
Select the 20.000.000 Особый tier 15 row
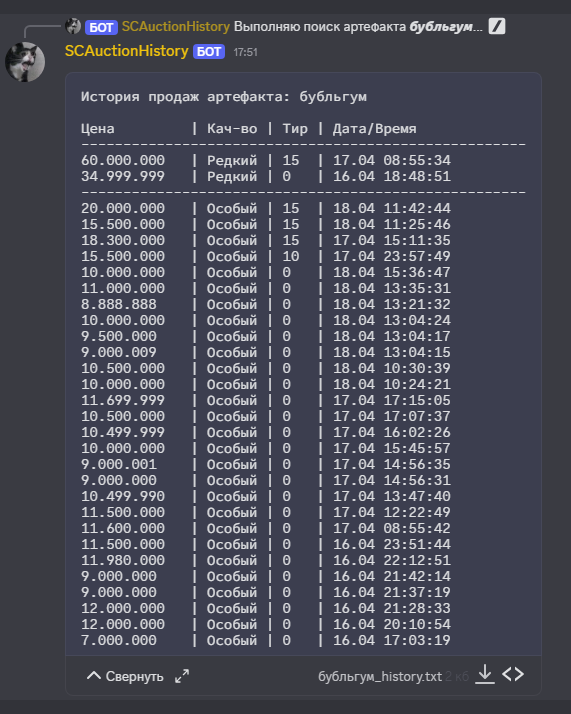point(266,208)
